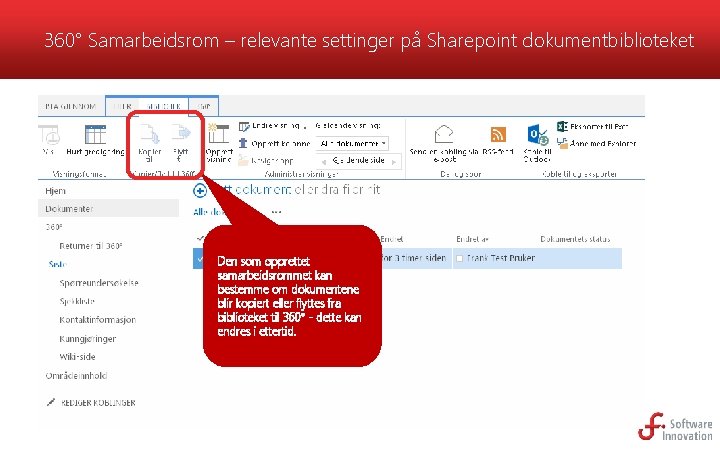Click the Siste heading in navigation
Image resolution: width=720 pixels, height=450 pixels.
[57, 264]
